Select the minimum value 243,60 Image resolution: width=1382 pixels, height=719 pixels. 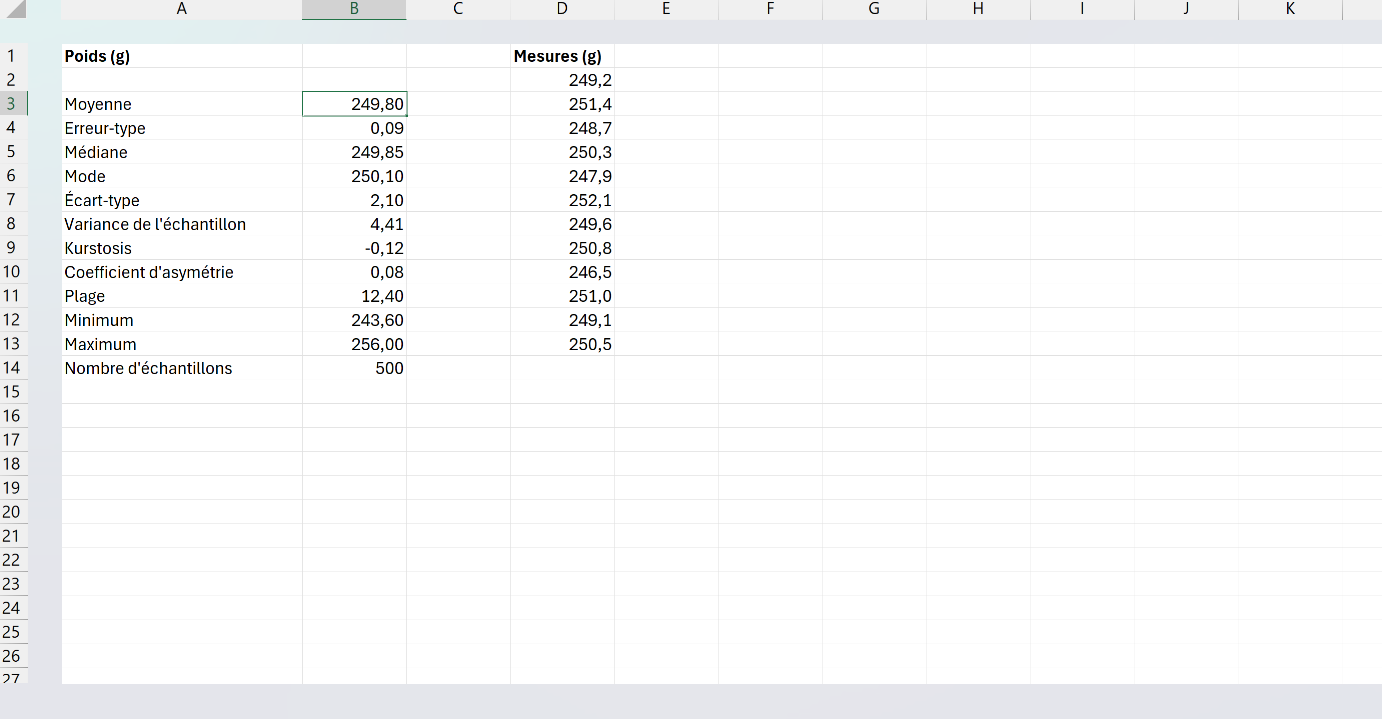tap(354, 320)
